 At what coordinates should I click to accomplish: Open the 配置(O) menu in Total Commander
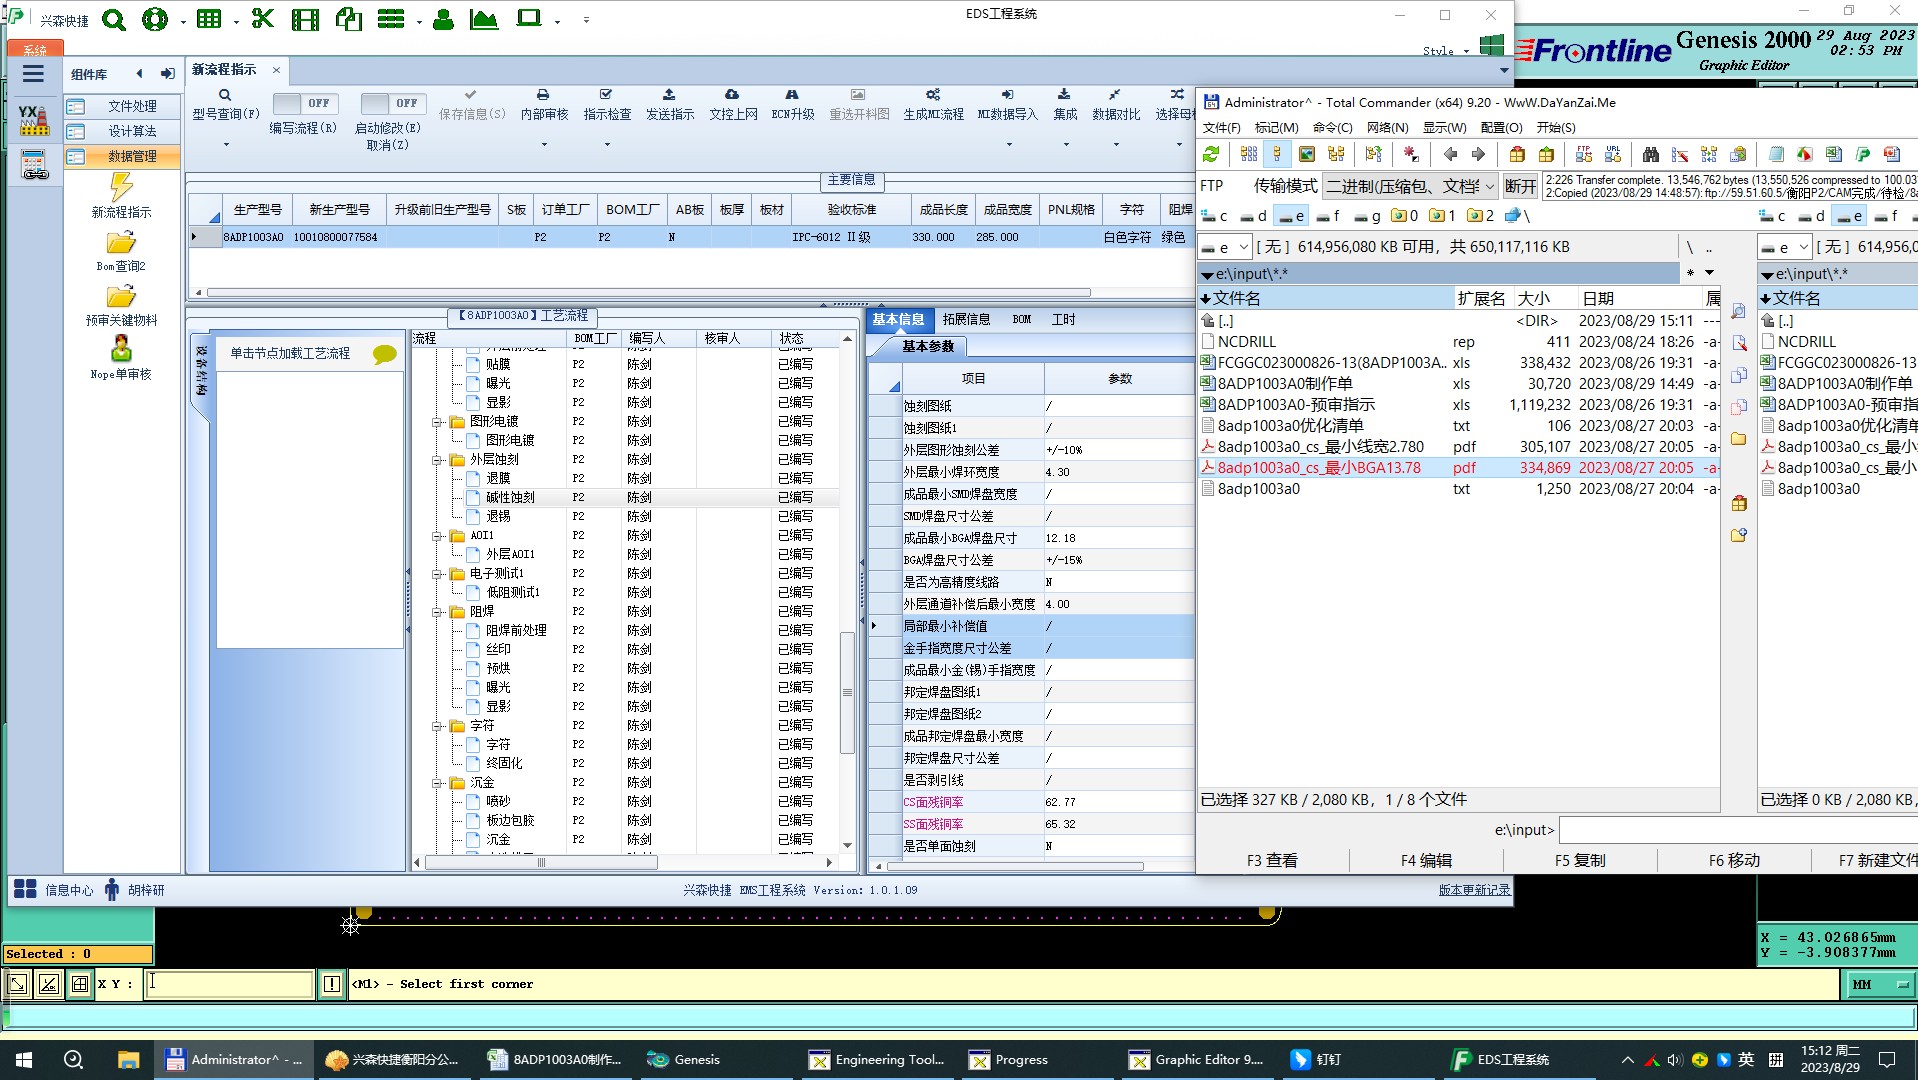(1501, 127)
